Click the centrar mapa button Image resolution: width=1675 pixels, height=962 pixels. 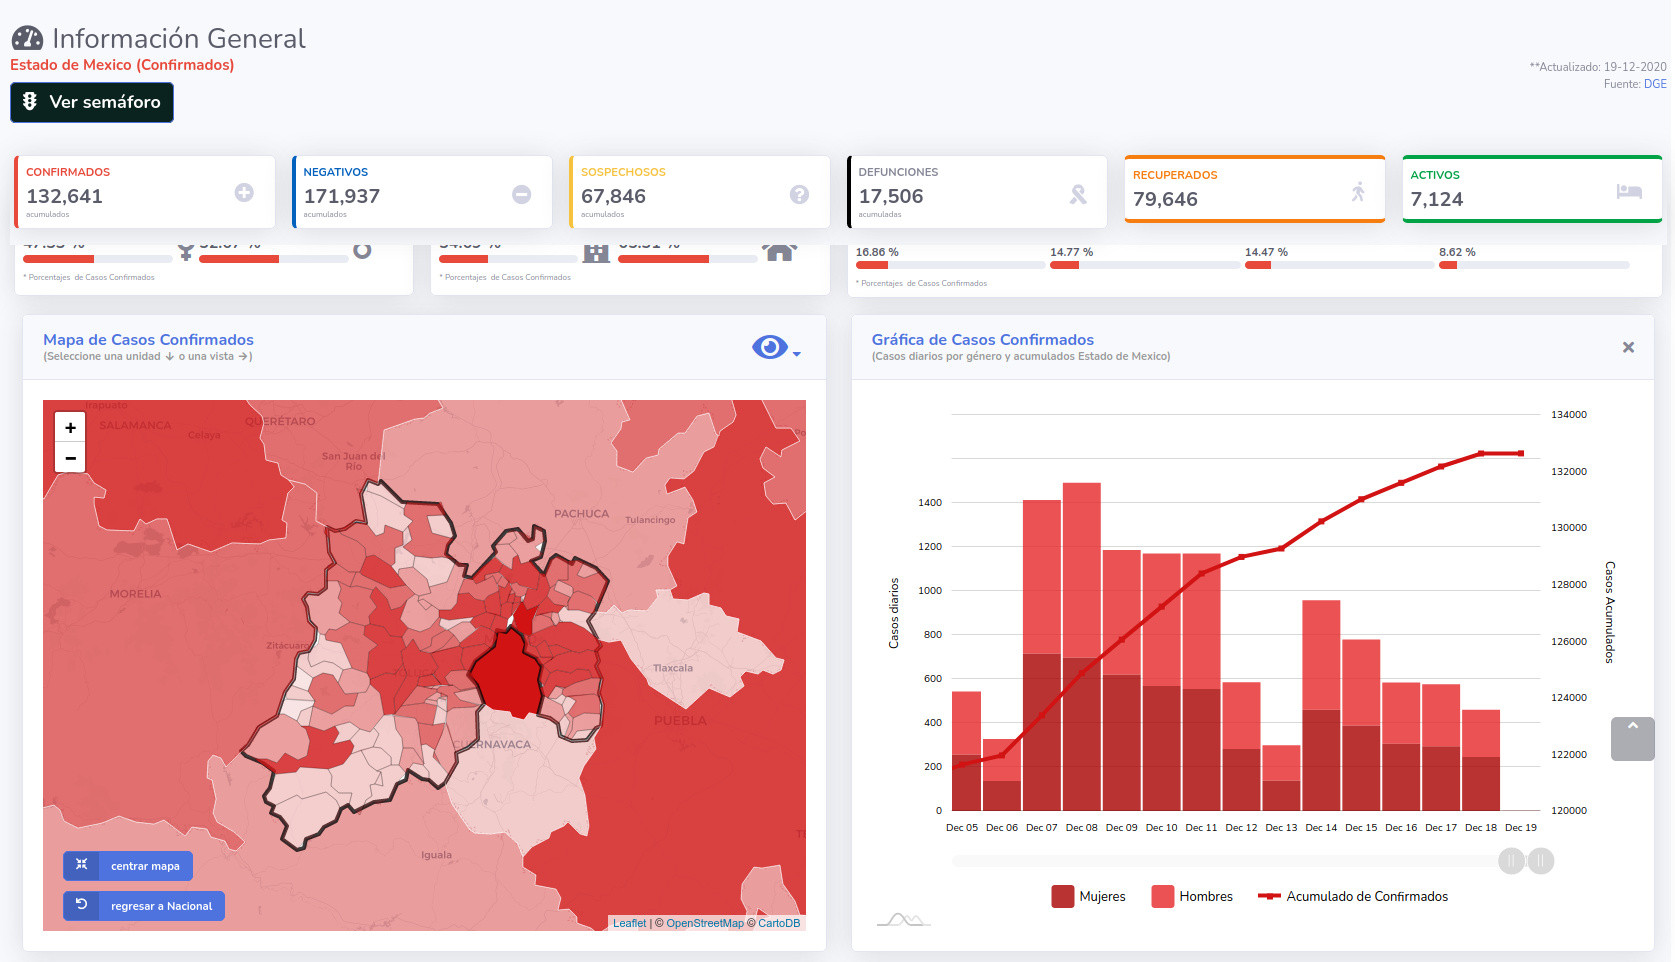point(128,866)
